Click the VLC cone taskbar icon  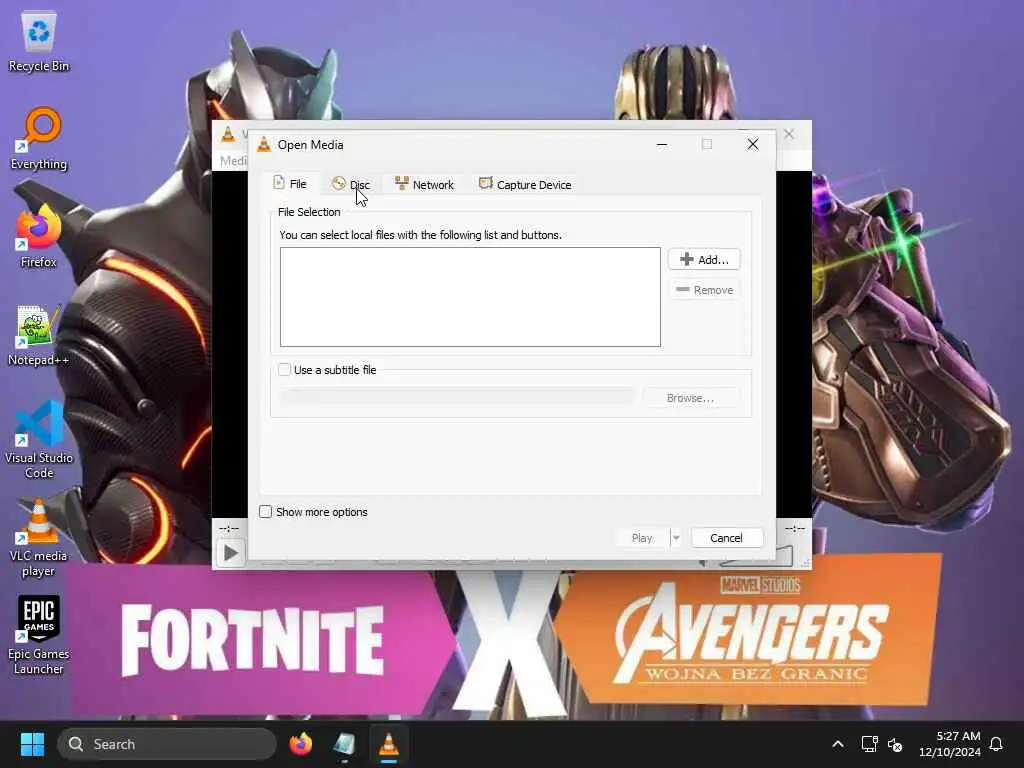click(389, 744)
